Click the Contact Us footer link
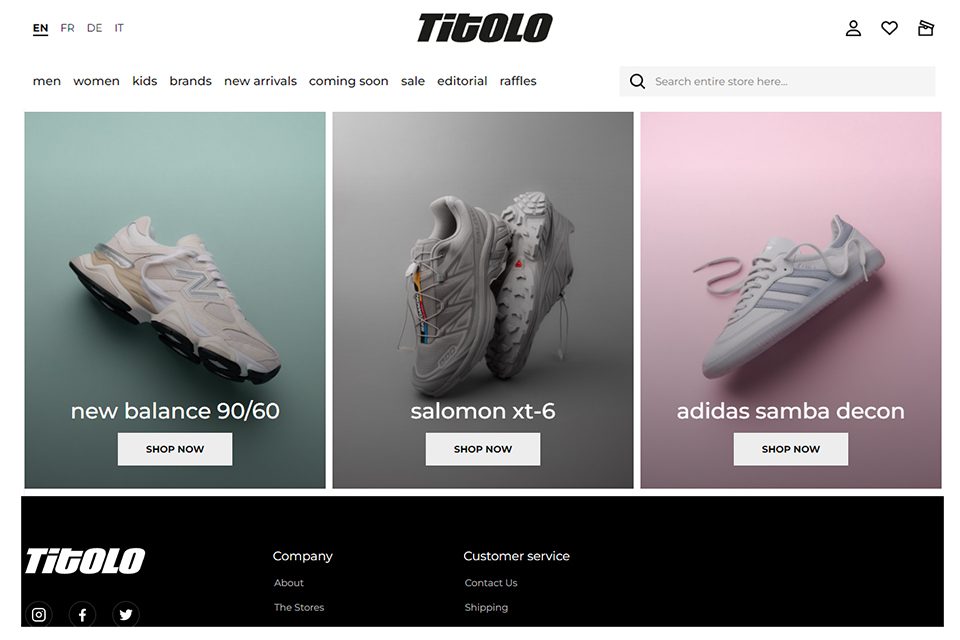960x640 pixels. (490, 583)
